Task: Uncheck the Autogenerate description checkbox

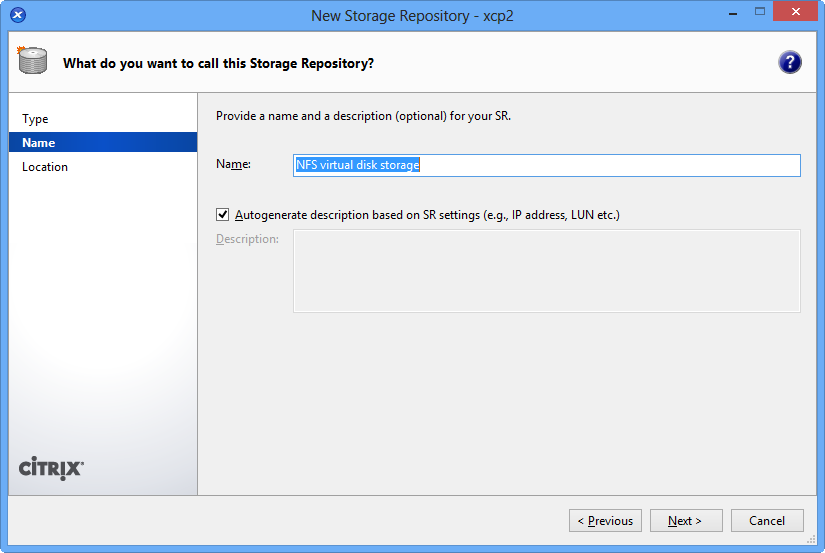Action: tap(222, 214)
